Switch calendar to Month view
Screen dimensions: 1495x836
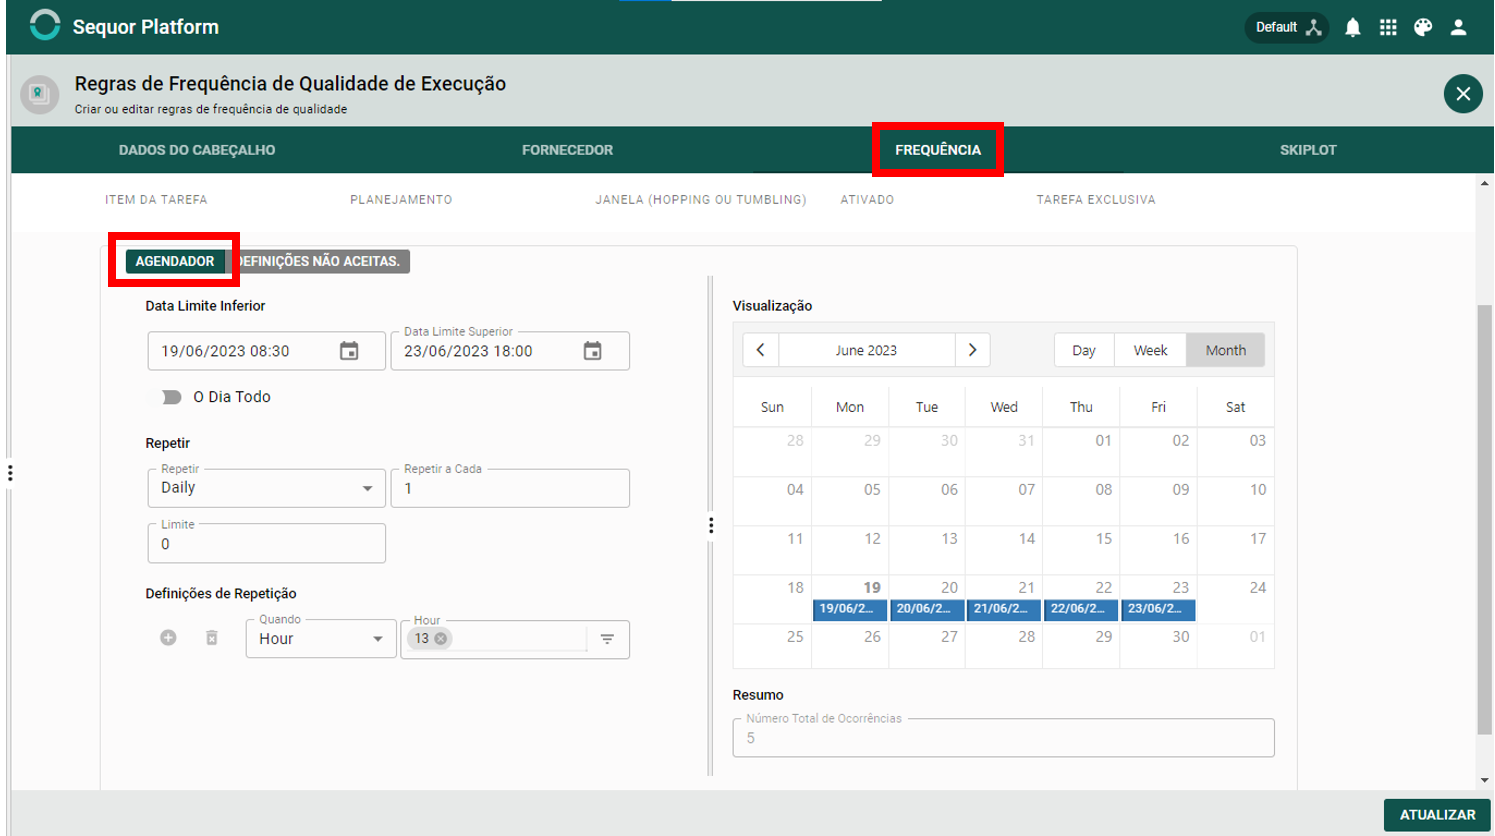(x=1226, y=350)
